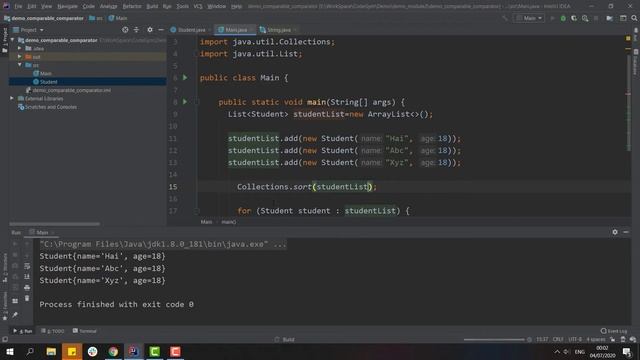The height and width of the screenshot is (360, 640).
Task: Open the TODO tool window tab
Action: [x=53, y=331]
